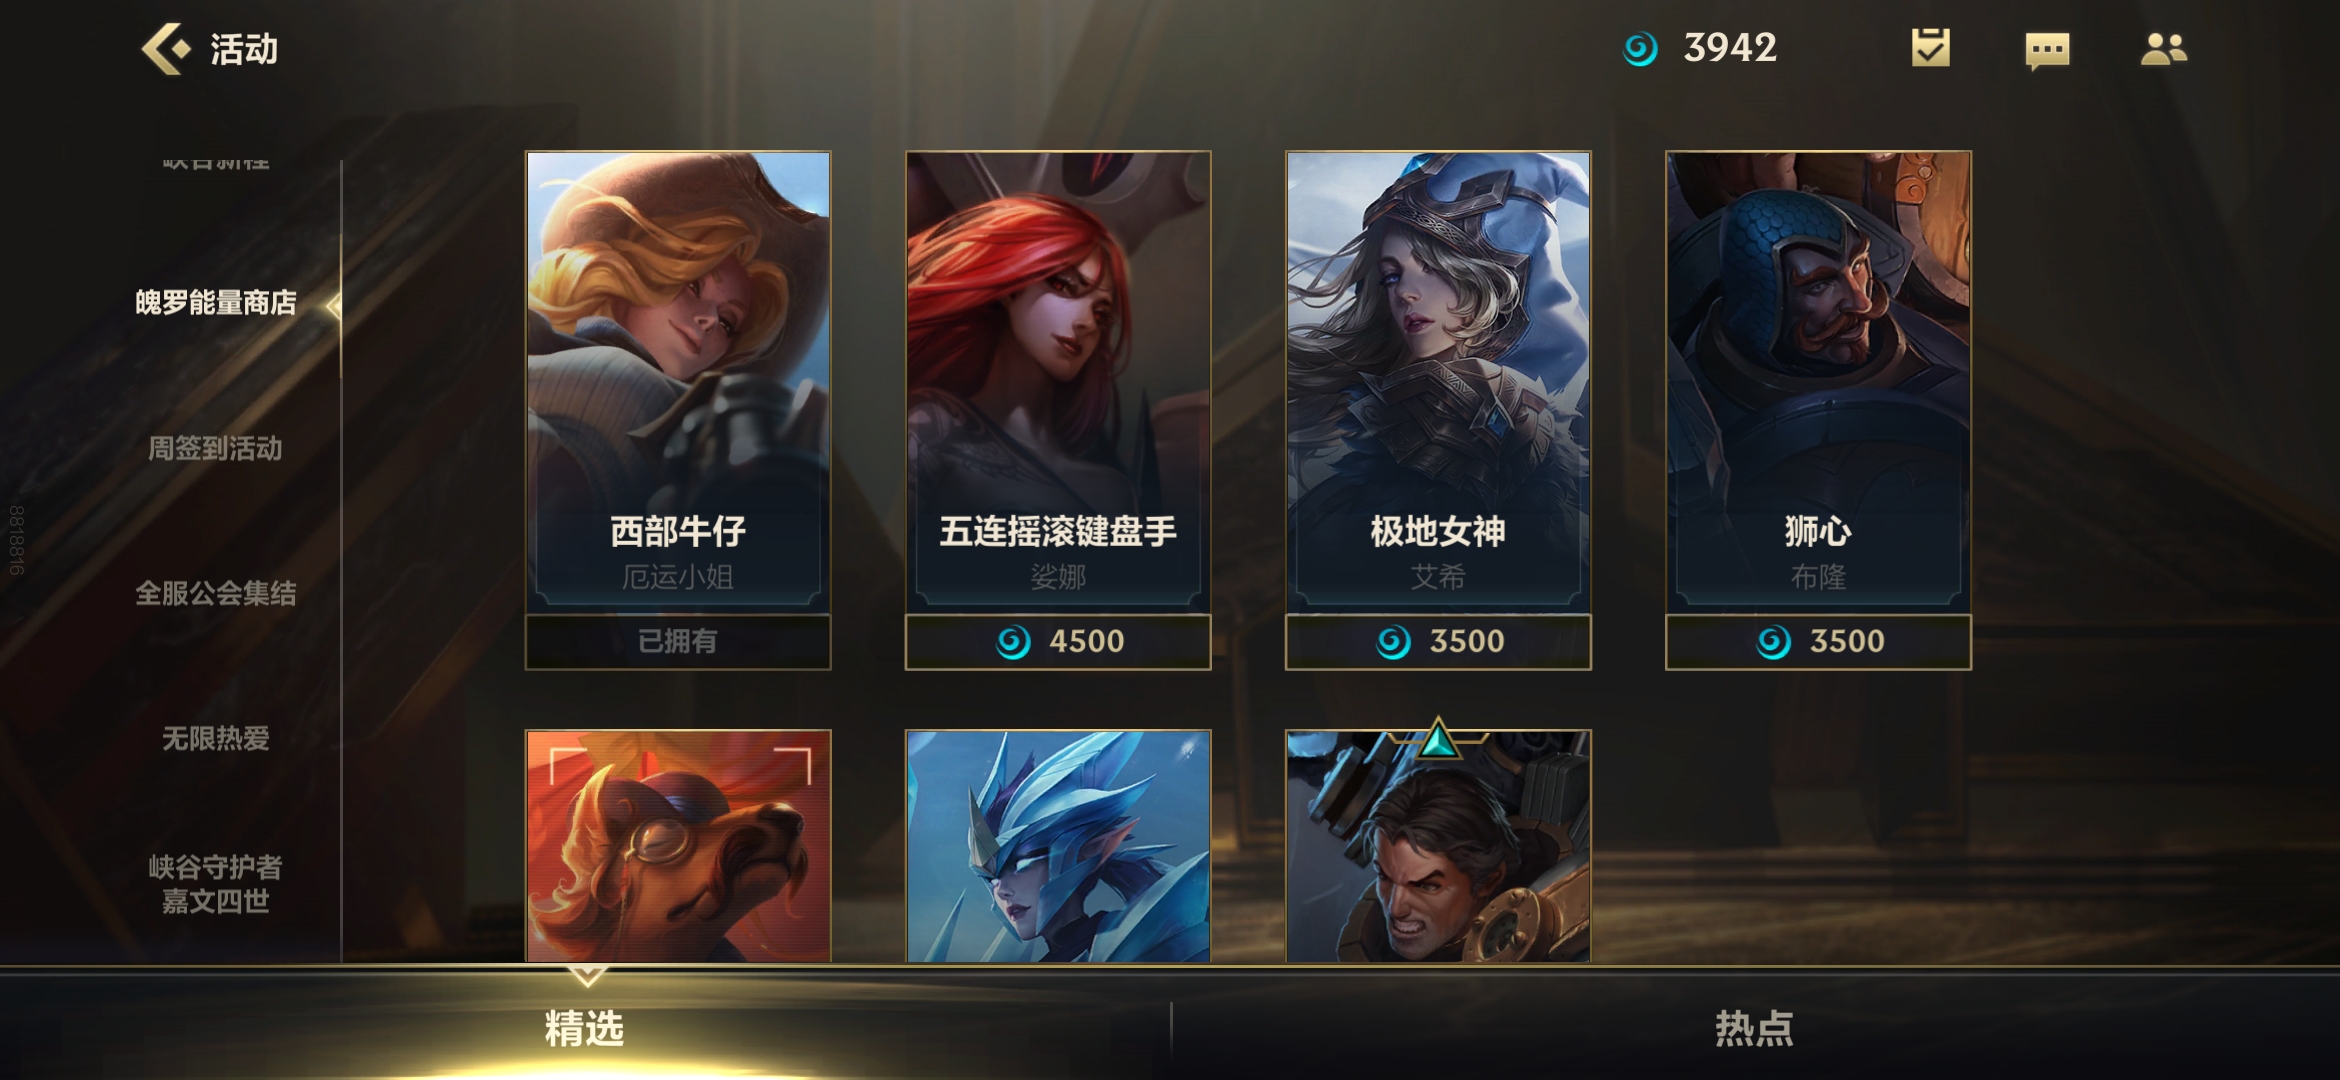
Task: Switch to the 热点 tab
Action: coord(1755,1028)
